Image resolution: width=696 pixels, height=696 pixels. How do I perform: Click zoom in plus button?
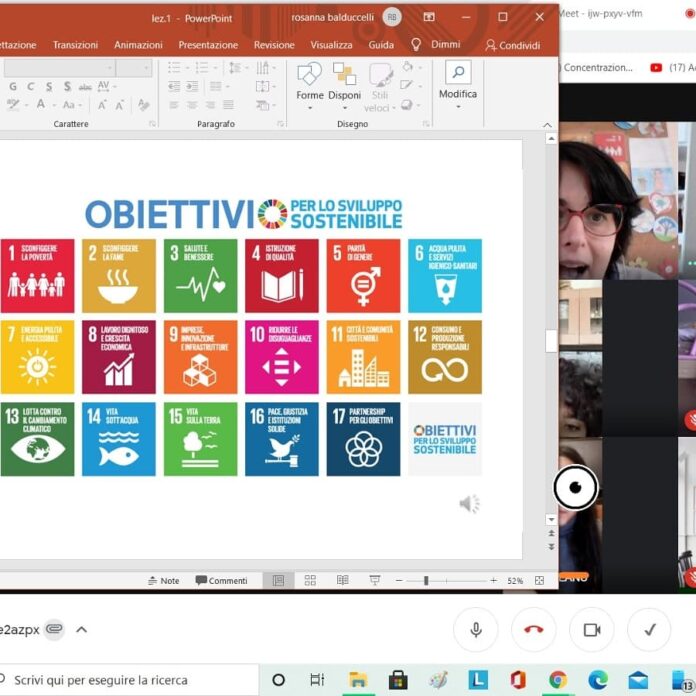click(x=493, y=581)
